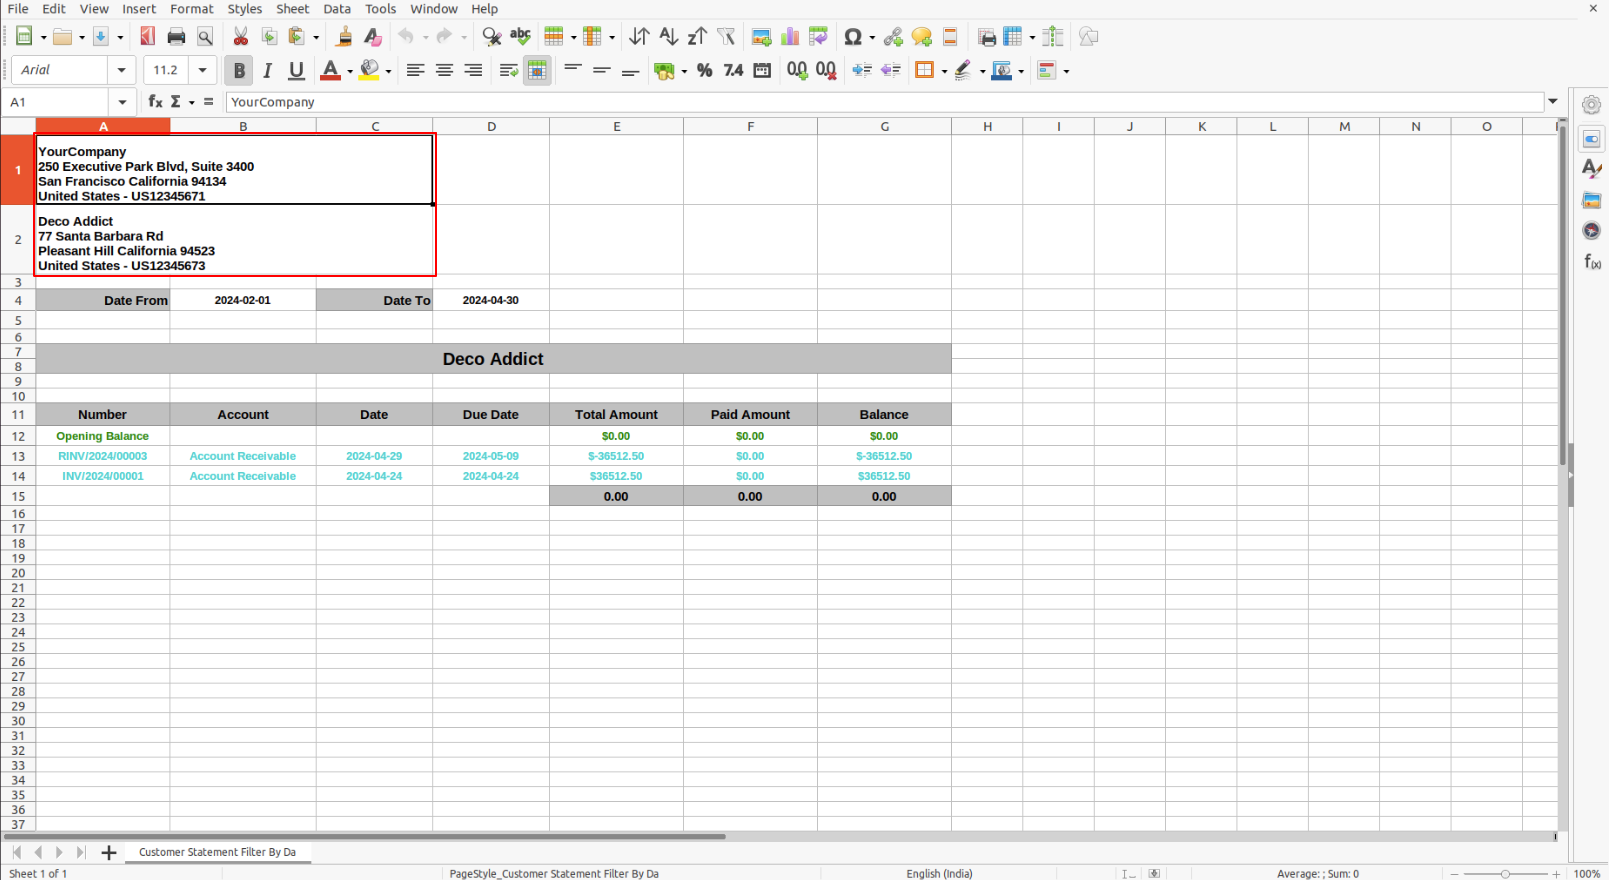This screenshot has height=880, width=1609.
Task: Apply yellow background color swatch
Action: point(369,70)
